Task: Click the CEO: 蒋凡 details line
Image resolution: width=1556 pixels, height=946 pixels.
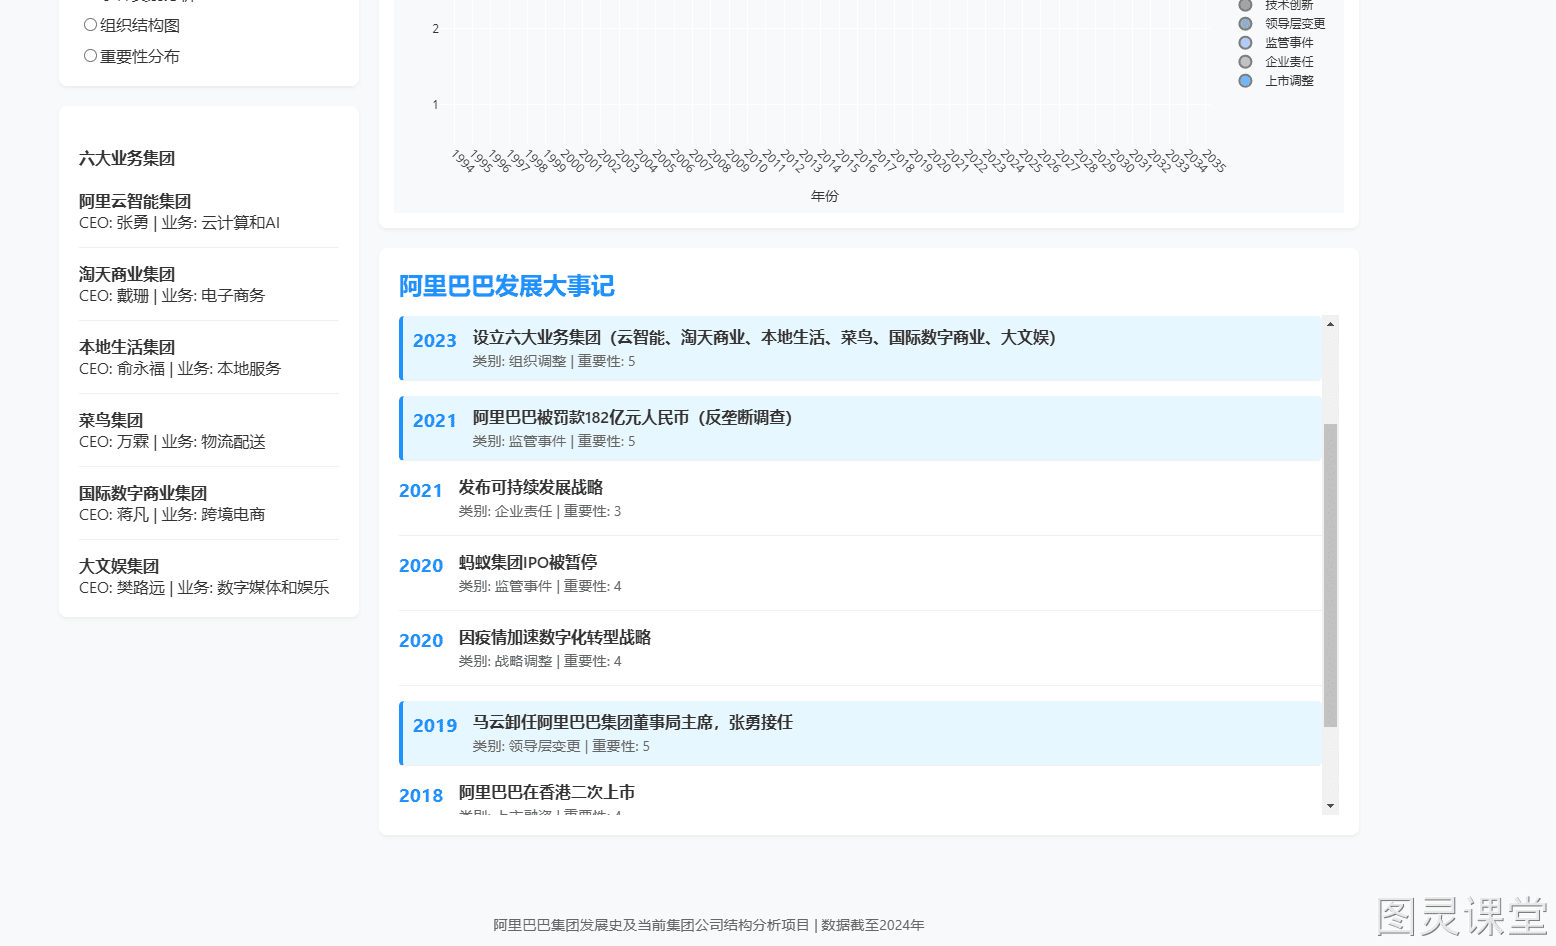Action: (172, 515)
